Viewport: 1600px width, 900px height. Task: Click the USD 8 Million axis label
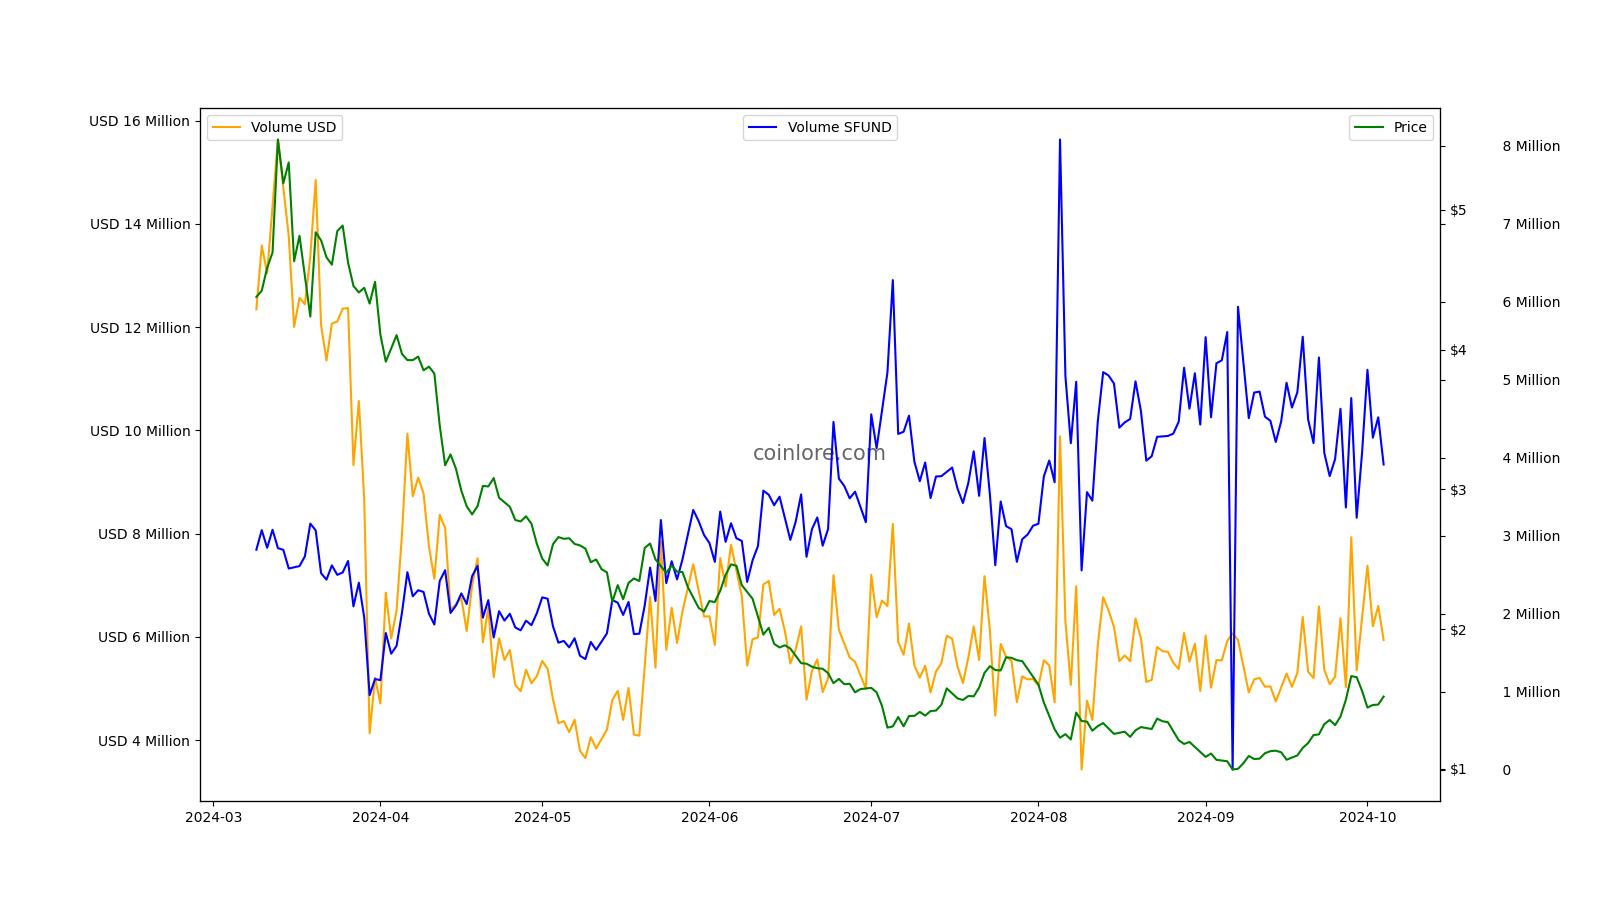[x=144, y=534]
